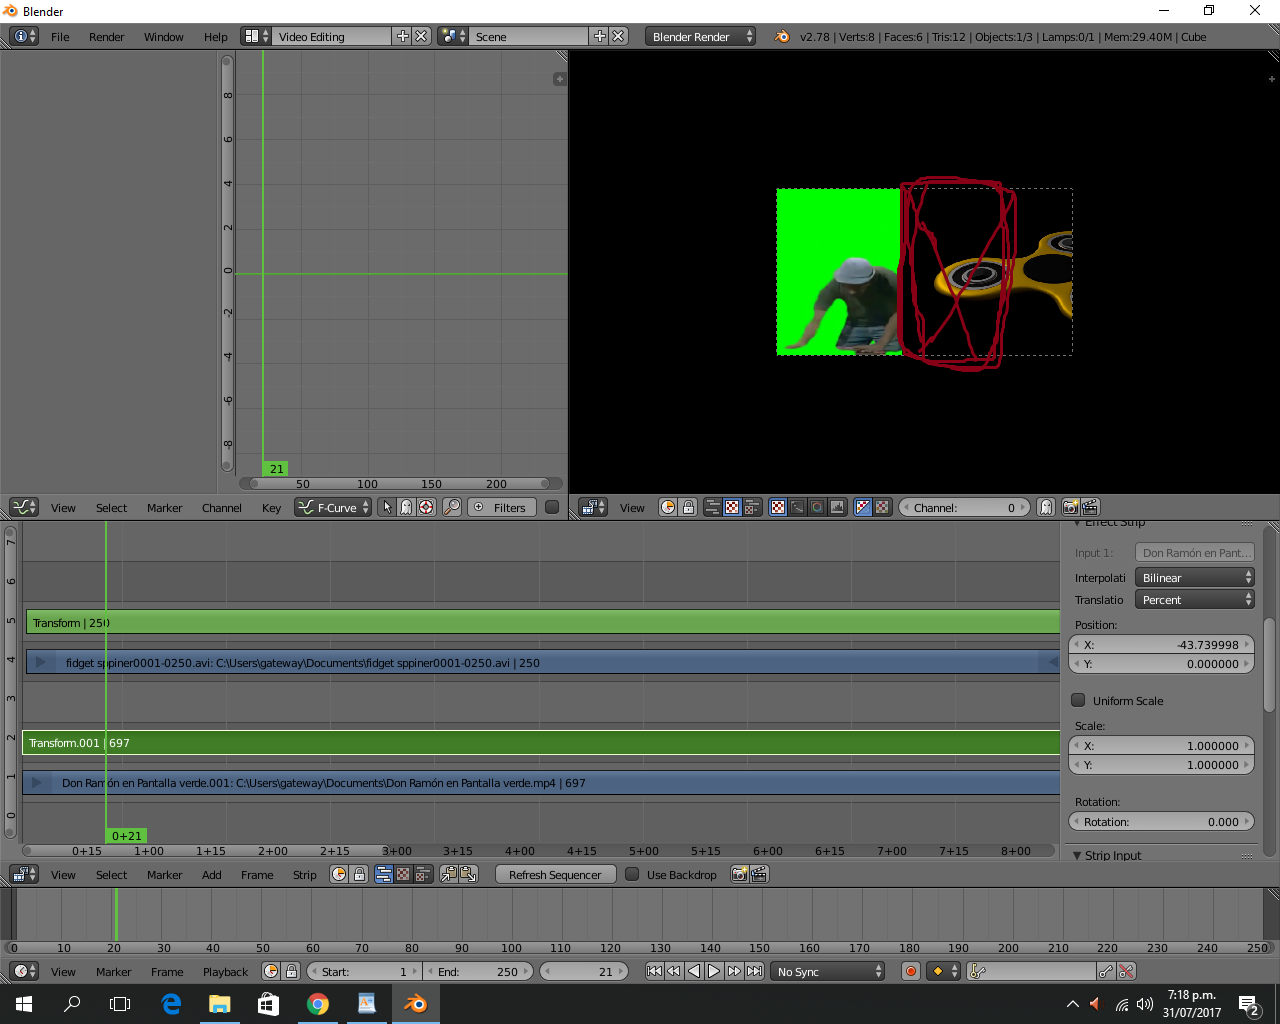Open the Render menu
Image resolution: width=1280 pixels, height=1024 pixels.
[x=106, y=37]
